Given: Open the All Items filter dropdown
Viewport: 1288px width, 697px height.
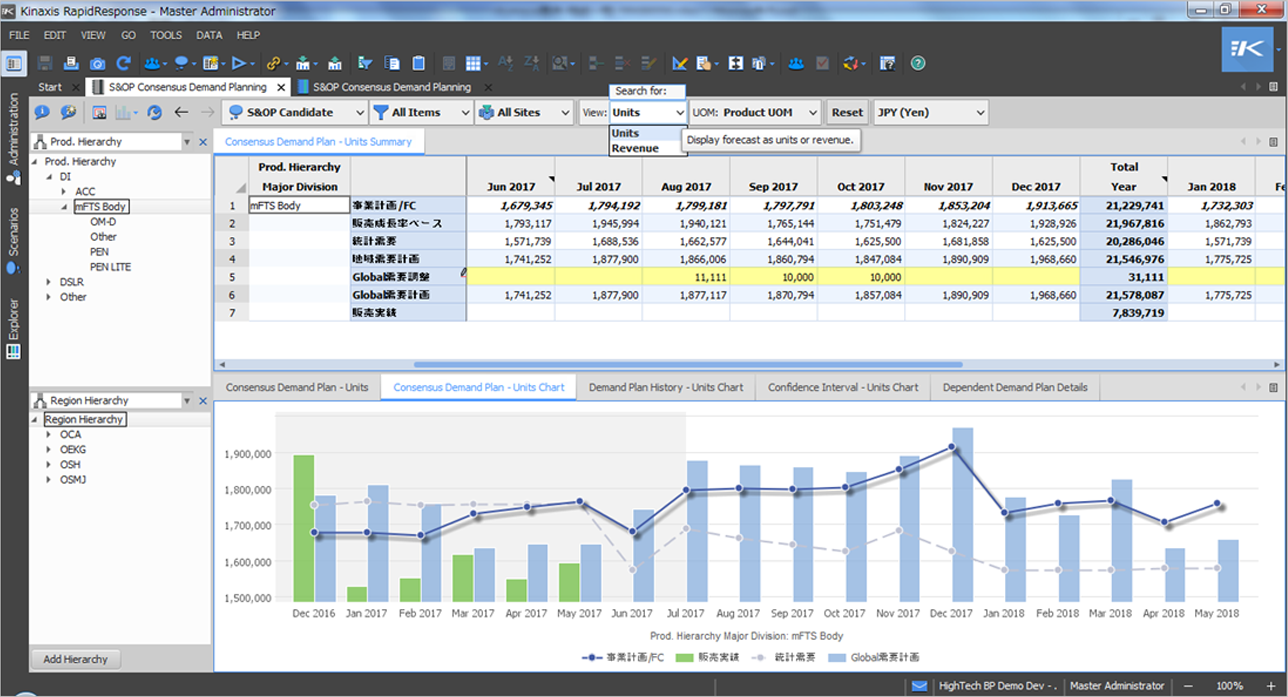Looking at the screenshot, I should 421,113.
